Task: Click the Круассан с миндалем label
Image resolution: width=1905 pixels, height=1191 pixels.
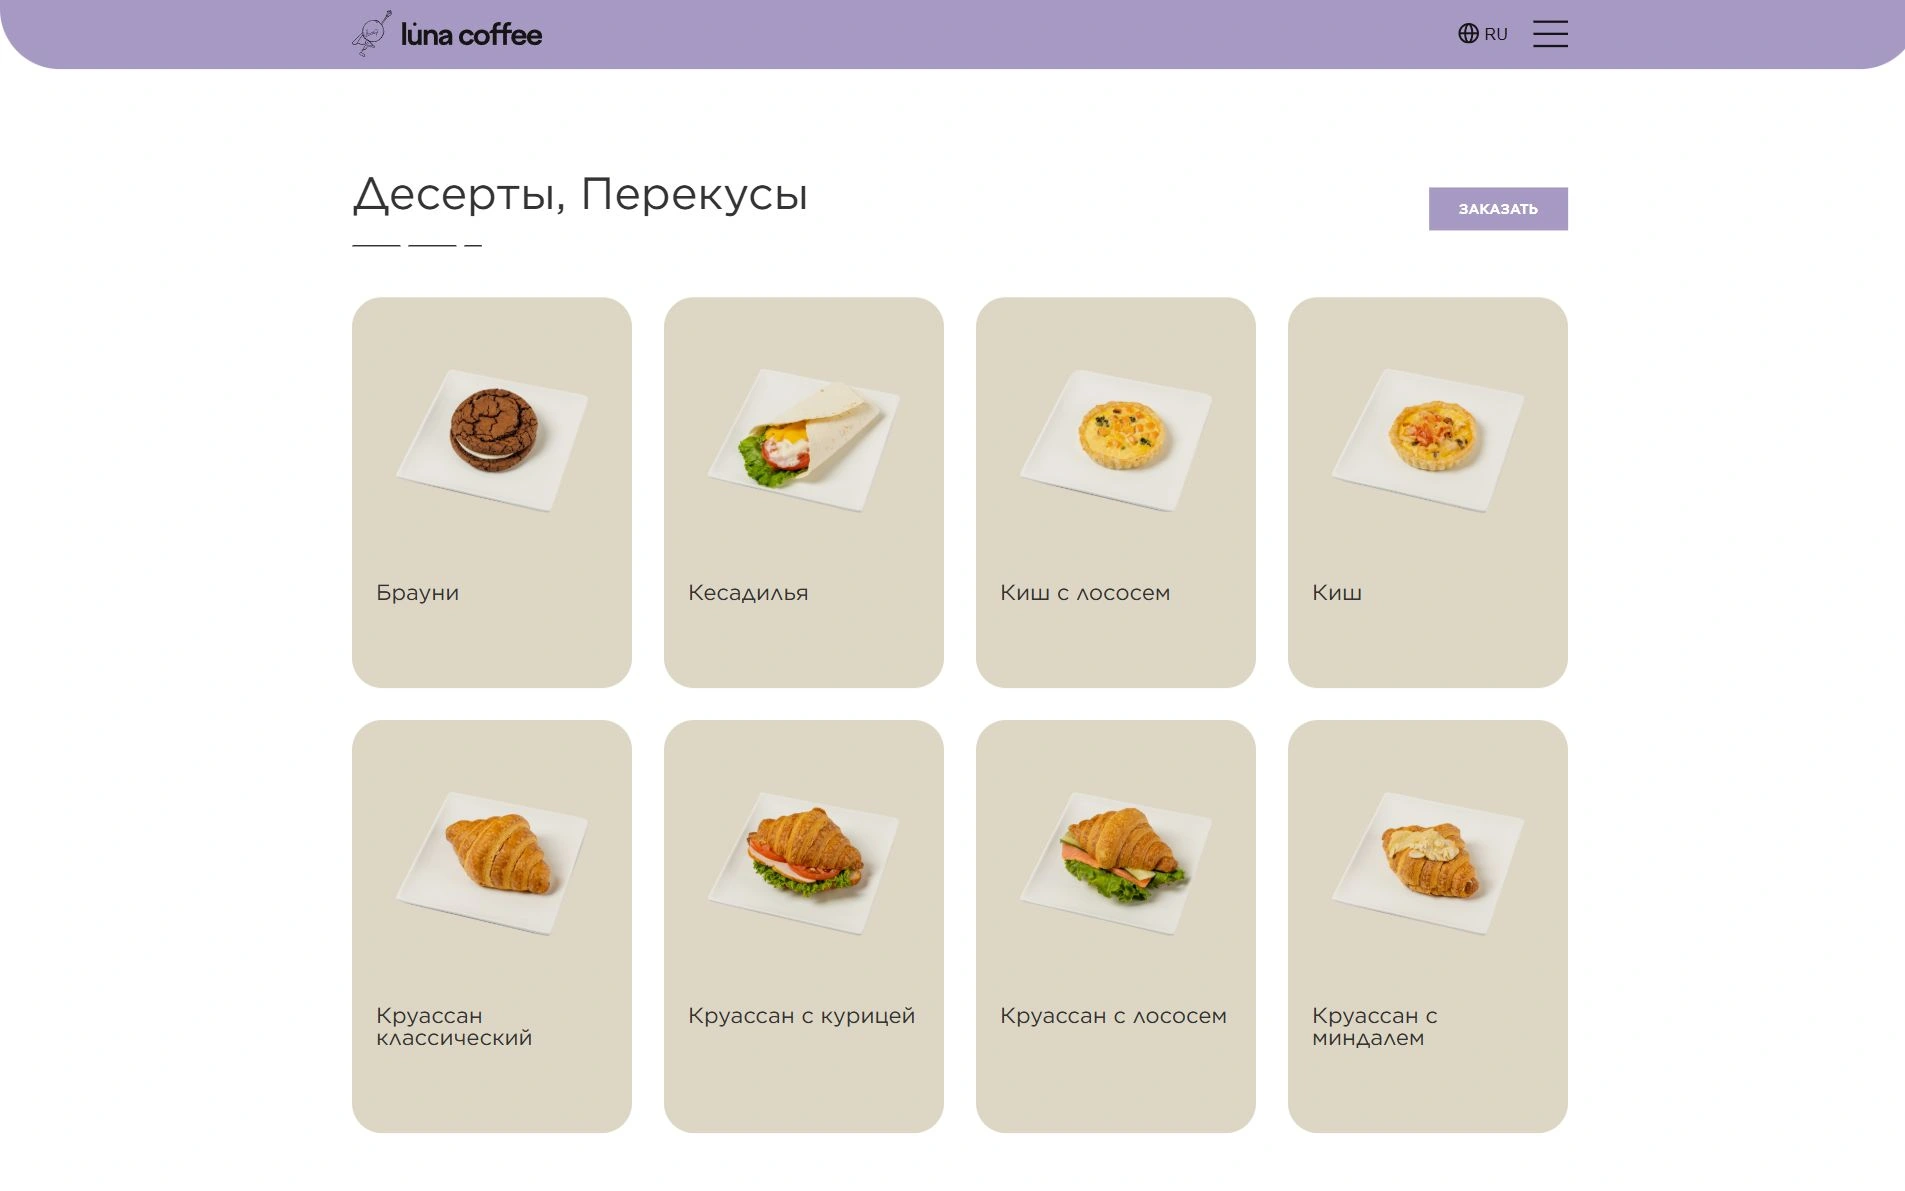Action: [1375, 1027]
